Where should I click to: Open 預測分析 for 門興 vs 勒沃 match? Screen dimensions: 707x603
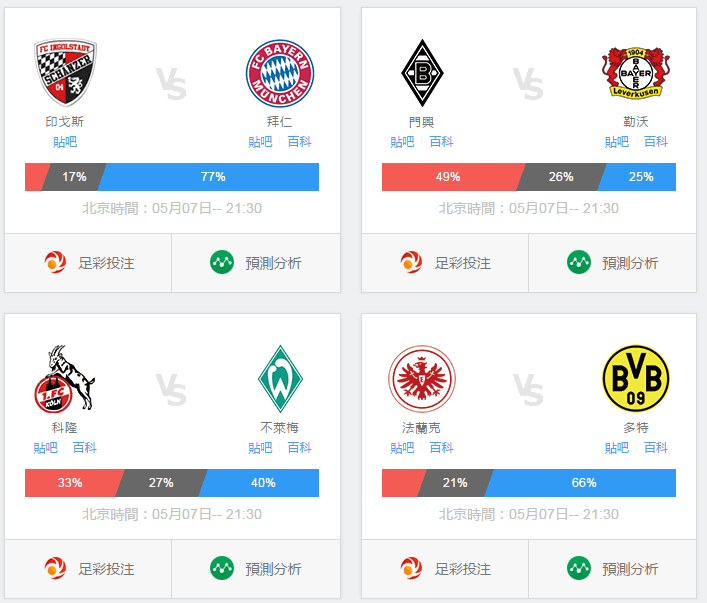(612, 263)
